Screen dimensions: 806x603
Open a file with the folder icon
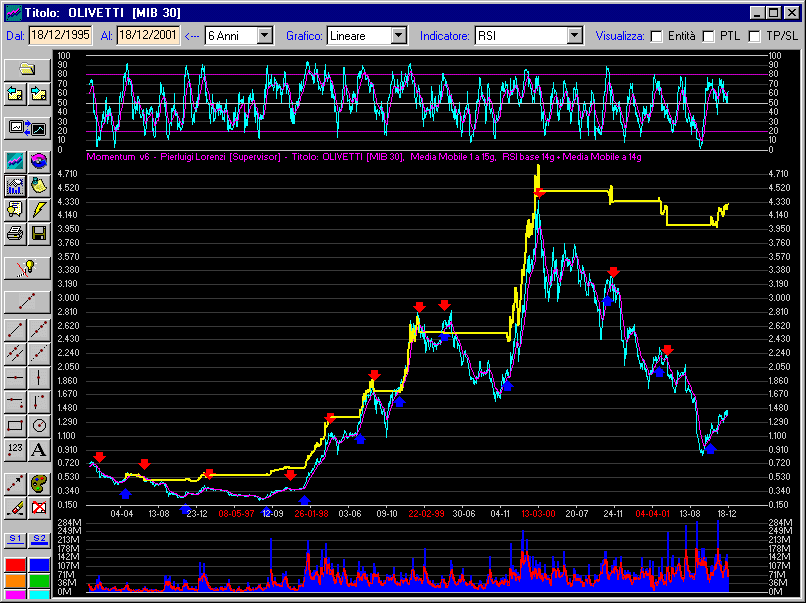[27, 69]
